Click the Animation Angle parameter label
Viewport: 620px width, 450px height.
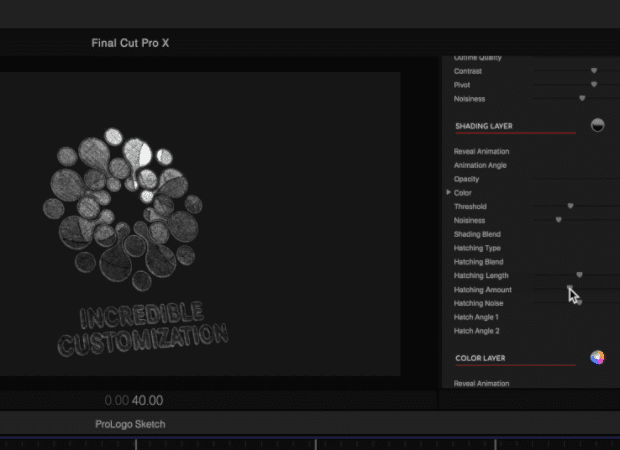(x=480, y=165)
